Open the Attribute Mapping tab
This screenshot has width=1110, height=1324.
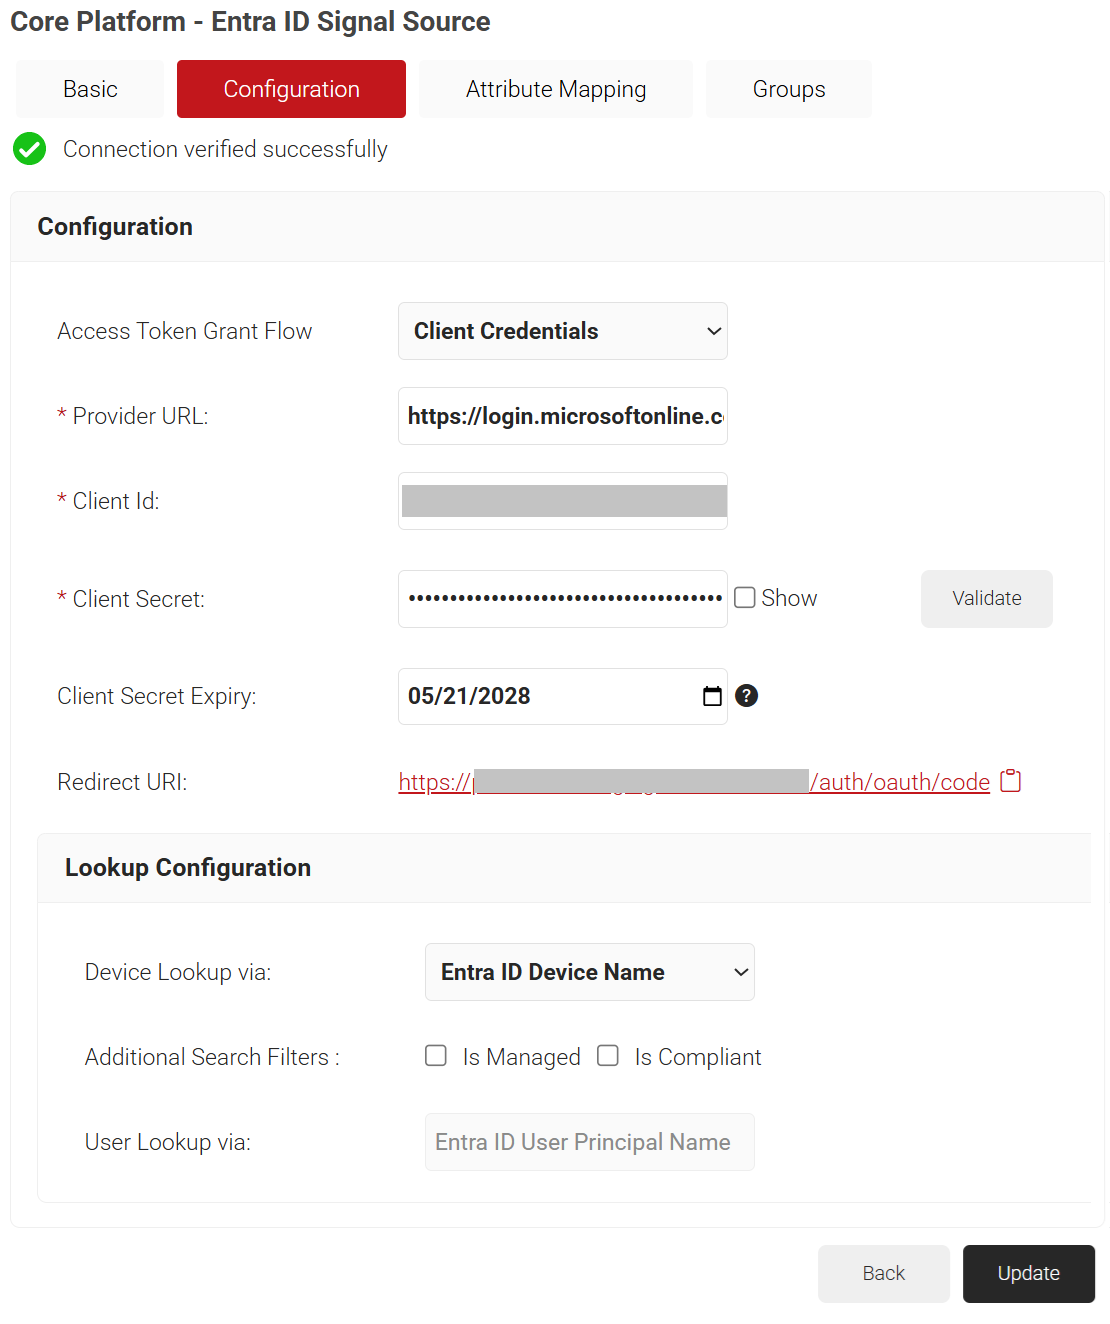pyautogui.click(x=556, y=89)
